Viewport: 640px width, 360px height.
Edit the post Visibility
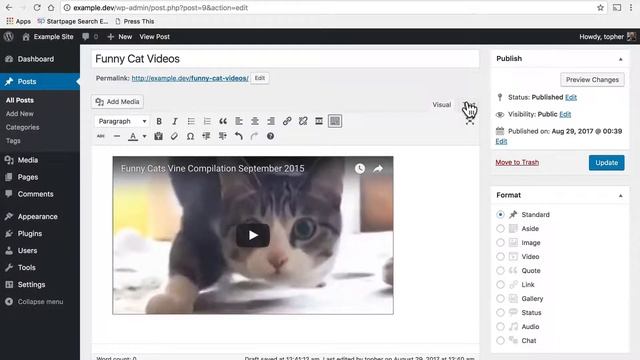pyautogui.click(x=565, y=114)
